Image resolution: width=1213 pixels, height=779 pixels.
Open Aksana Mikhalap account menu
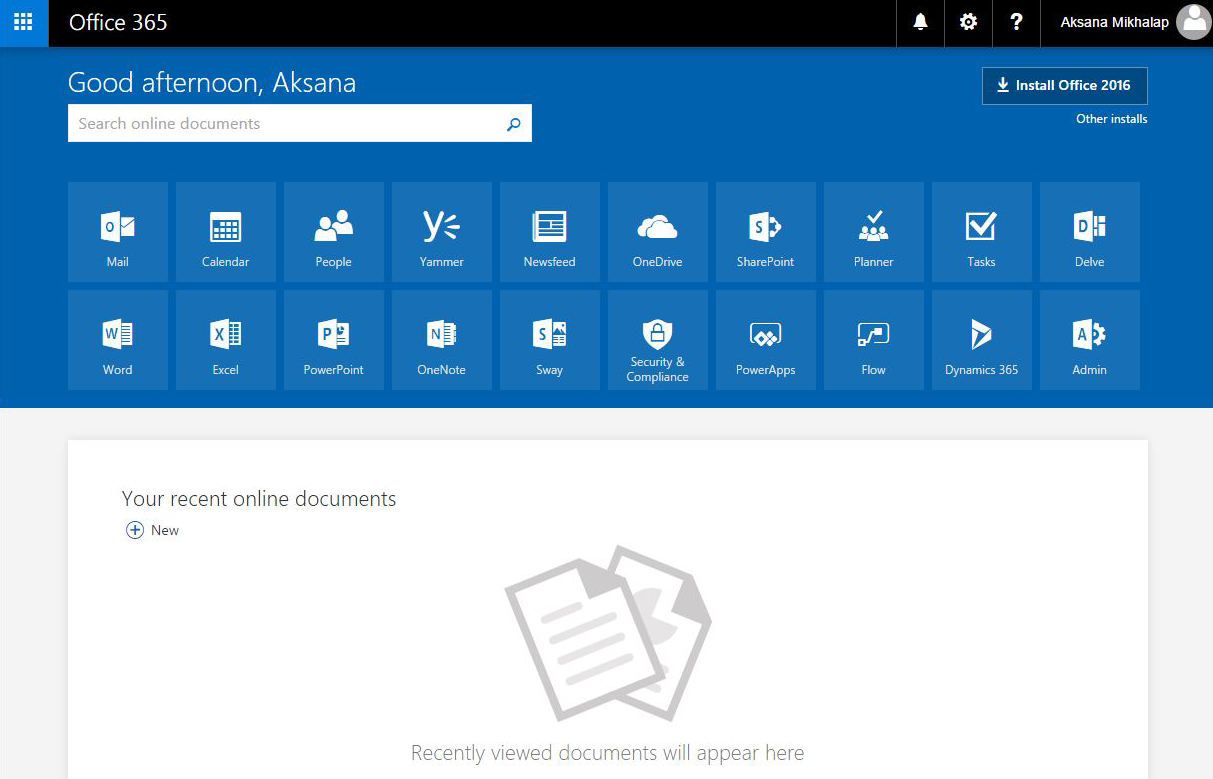tap(1127, 22)
